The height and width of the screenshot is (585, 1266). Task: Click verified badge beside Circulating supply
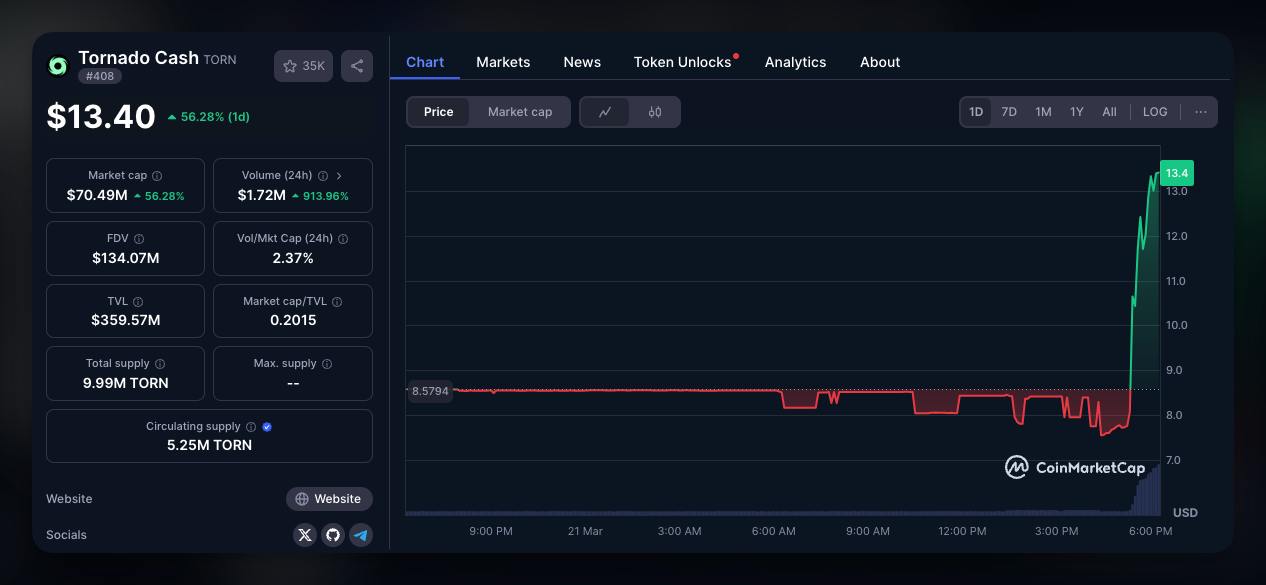click(x=267, y=427)
